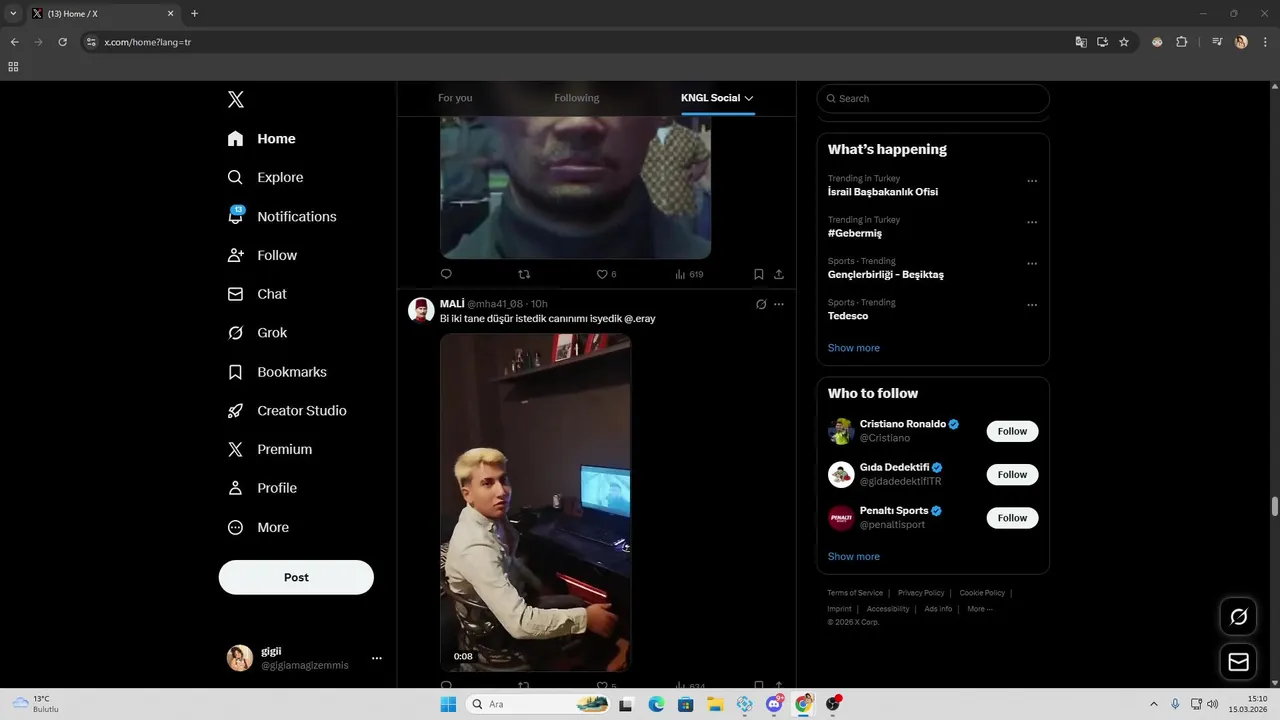1280x720 pixels.
Task: Open Privacy Policy link
Action: click(921, 593)
